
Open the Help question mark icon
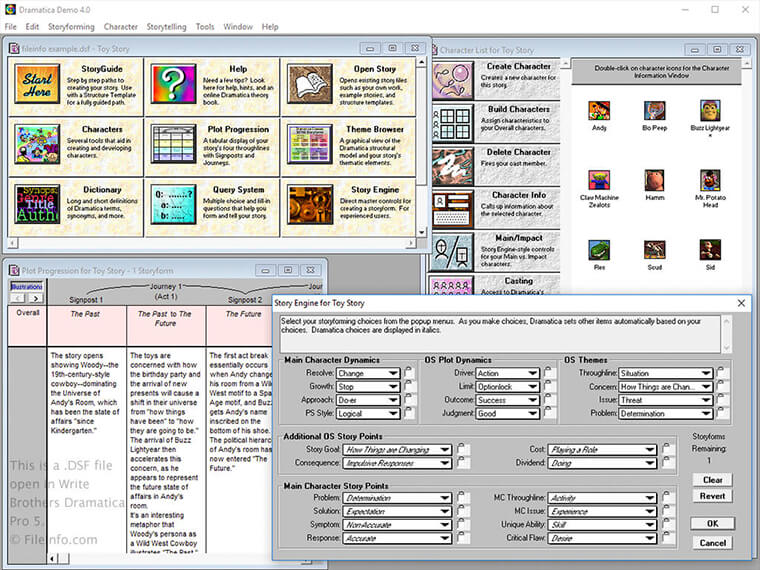coord(174,83)
